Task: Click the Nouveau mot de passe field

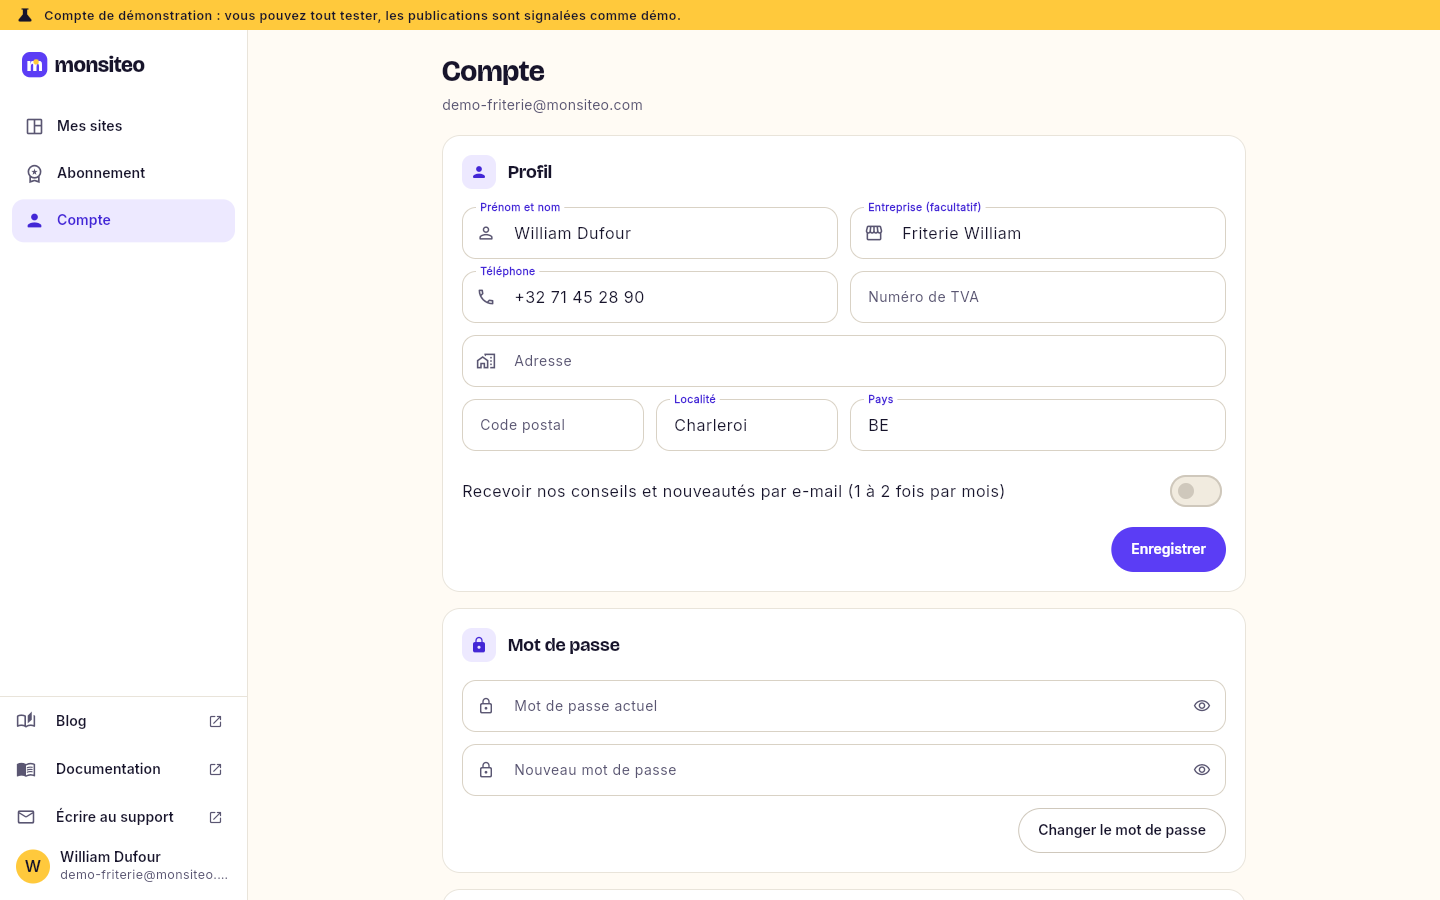Action: pyautogui.click(x=844, y=770)
